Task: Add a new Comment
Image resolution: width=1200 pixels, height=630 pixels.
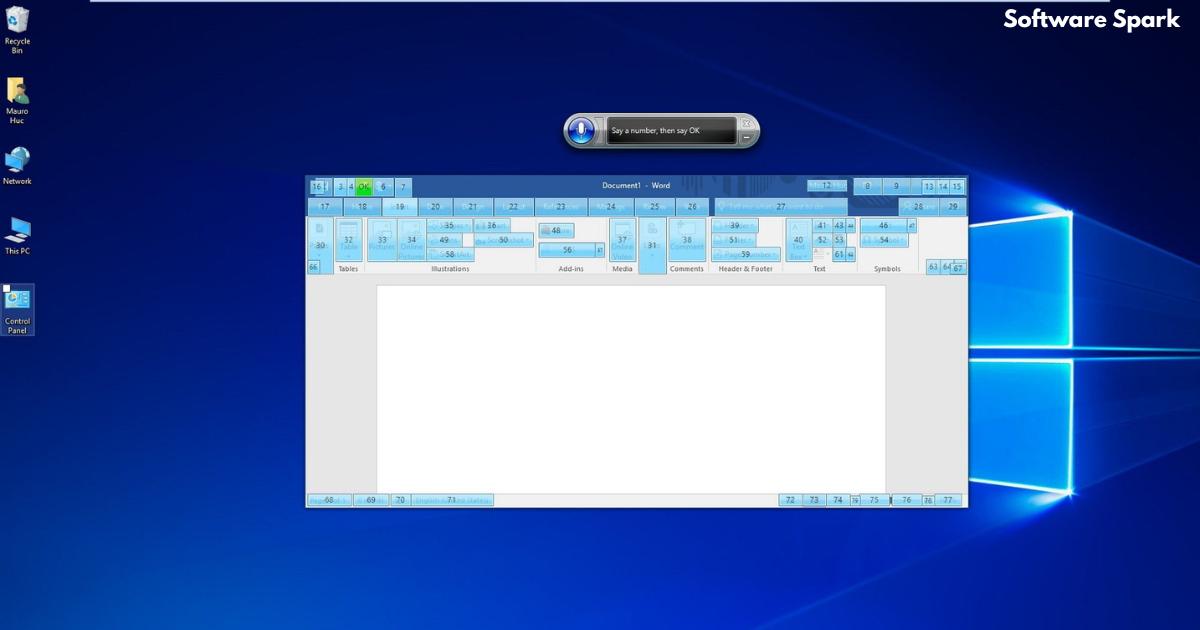Action: (x=686, y=240)
